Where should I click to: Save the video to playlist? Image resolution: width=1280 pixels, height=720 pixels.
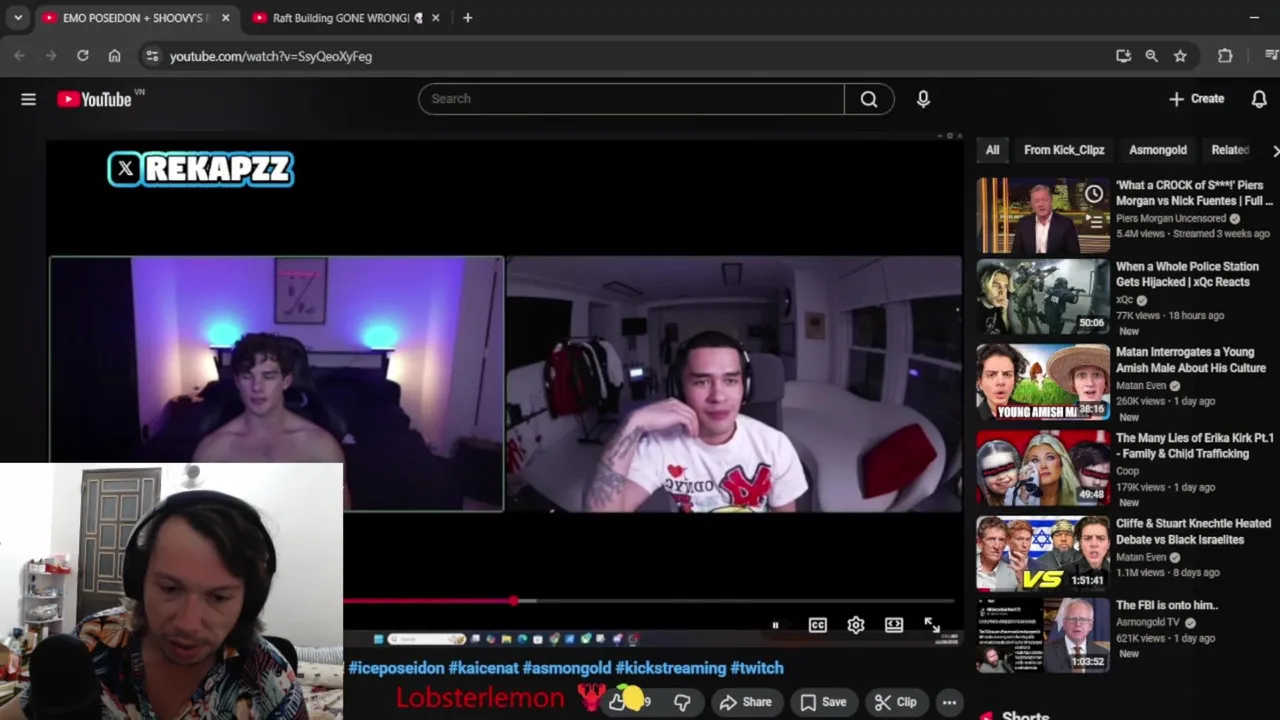coord(824,702)
